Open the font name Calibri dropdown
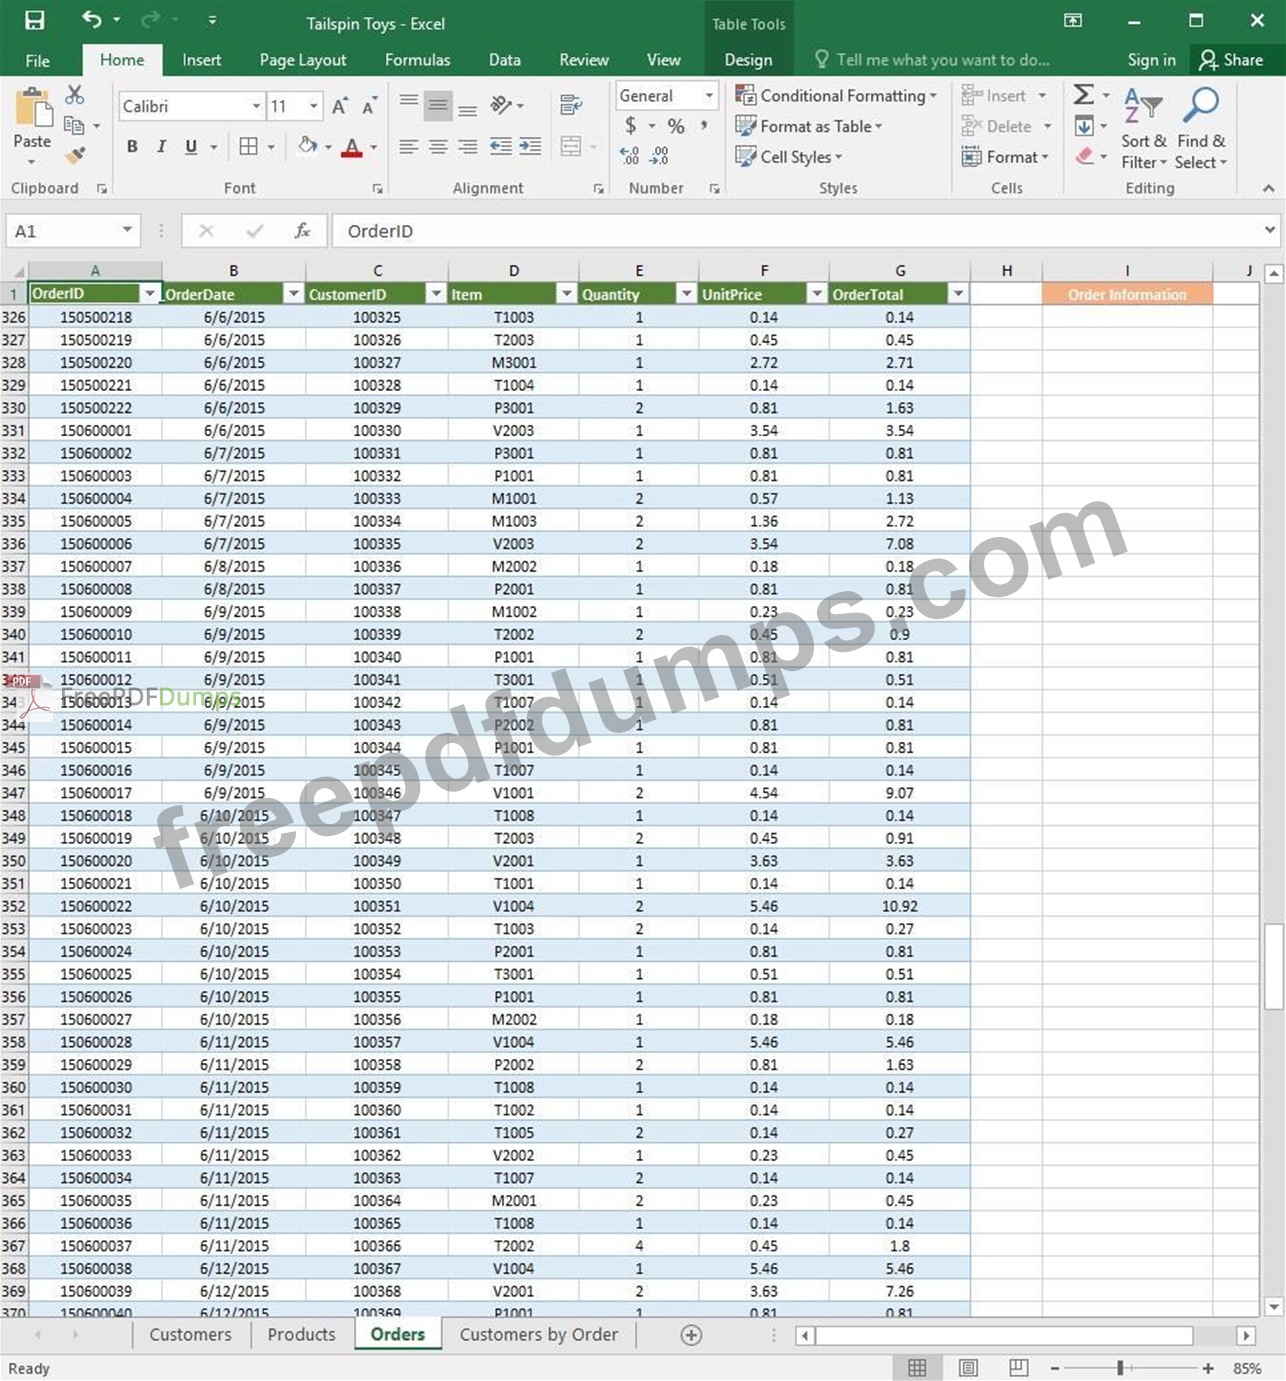Image resolution: width=1286 pixels, height=1381 pixels. coord(256,106)
